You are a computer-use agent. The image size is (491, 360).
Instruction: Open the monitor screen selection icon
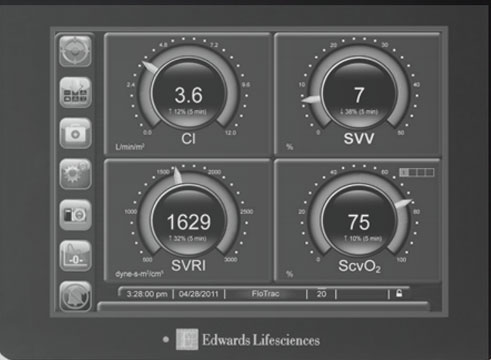(x=75, y=92)
